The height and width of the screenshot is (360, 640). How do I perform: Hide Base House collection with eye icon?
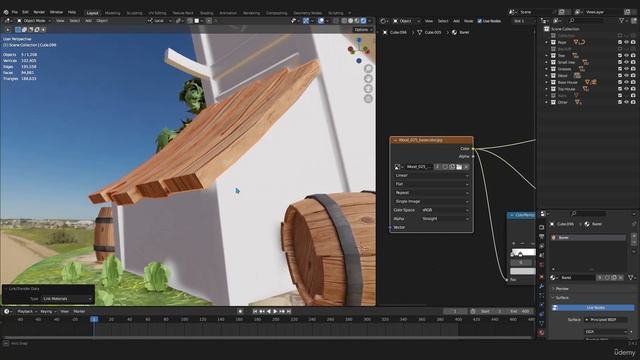(627, 82)
